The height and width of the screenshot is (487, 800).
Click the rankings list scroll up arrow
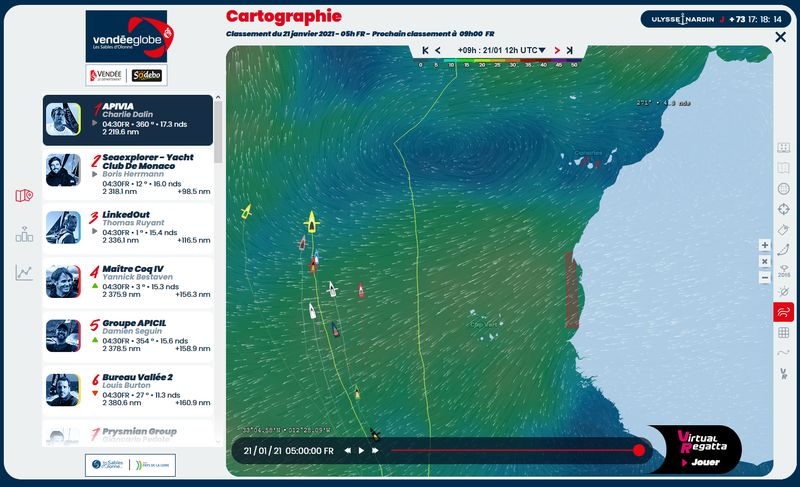(x=218, y=97)
